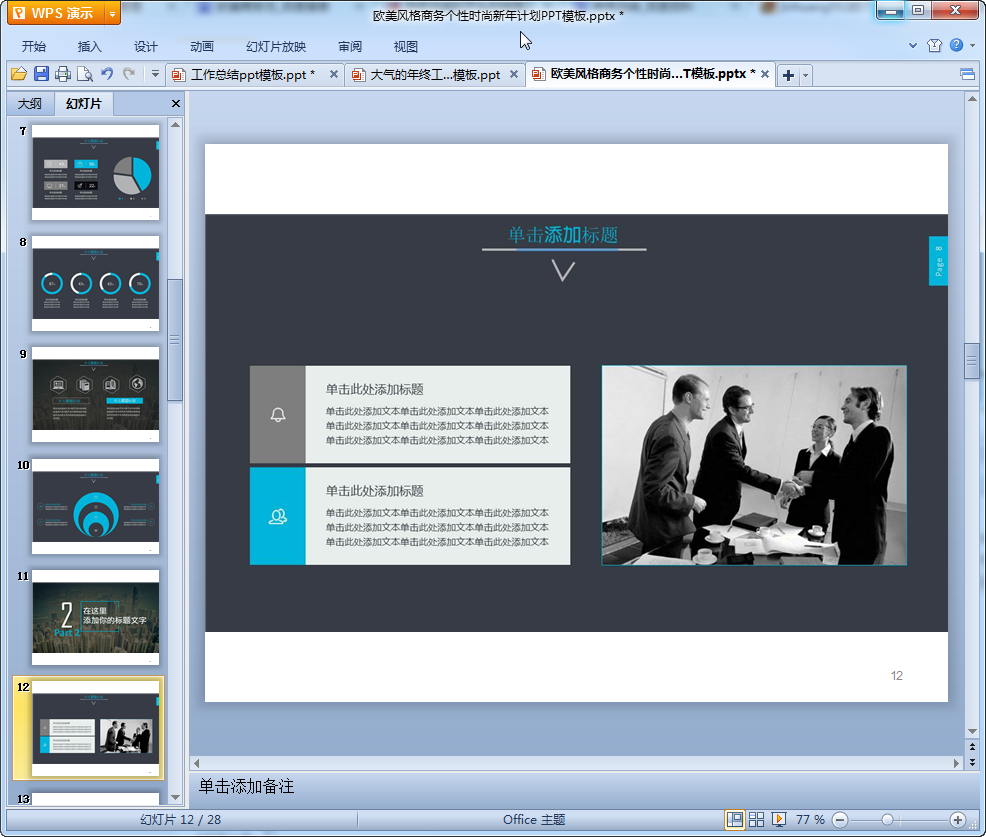The image size is (986, 837).
Task: Switch to the 大纲 outline tab
Action: pos(30,104)
